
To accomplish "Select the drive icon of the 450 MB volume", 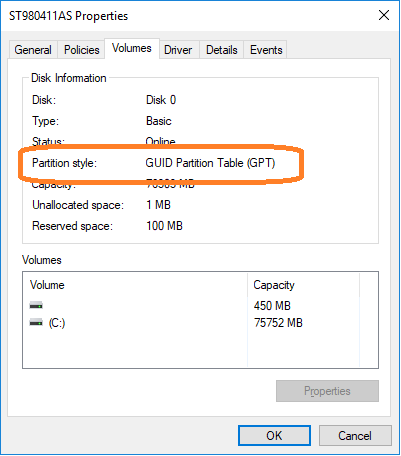I will [x=36, y=305].
